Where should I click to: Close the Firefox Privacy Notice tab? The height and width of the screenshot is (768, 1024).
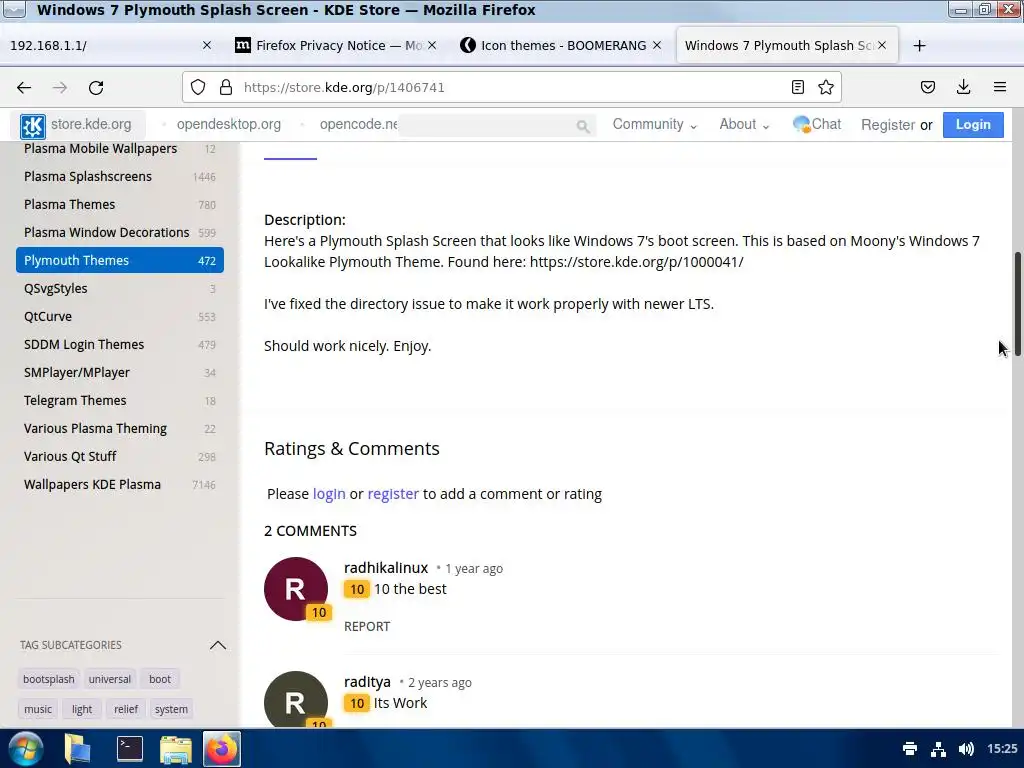[x=432, y=45]
